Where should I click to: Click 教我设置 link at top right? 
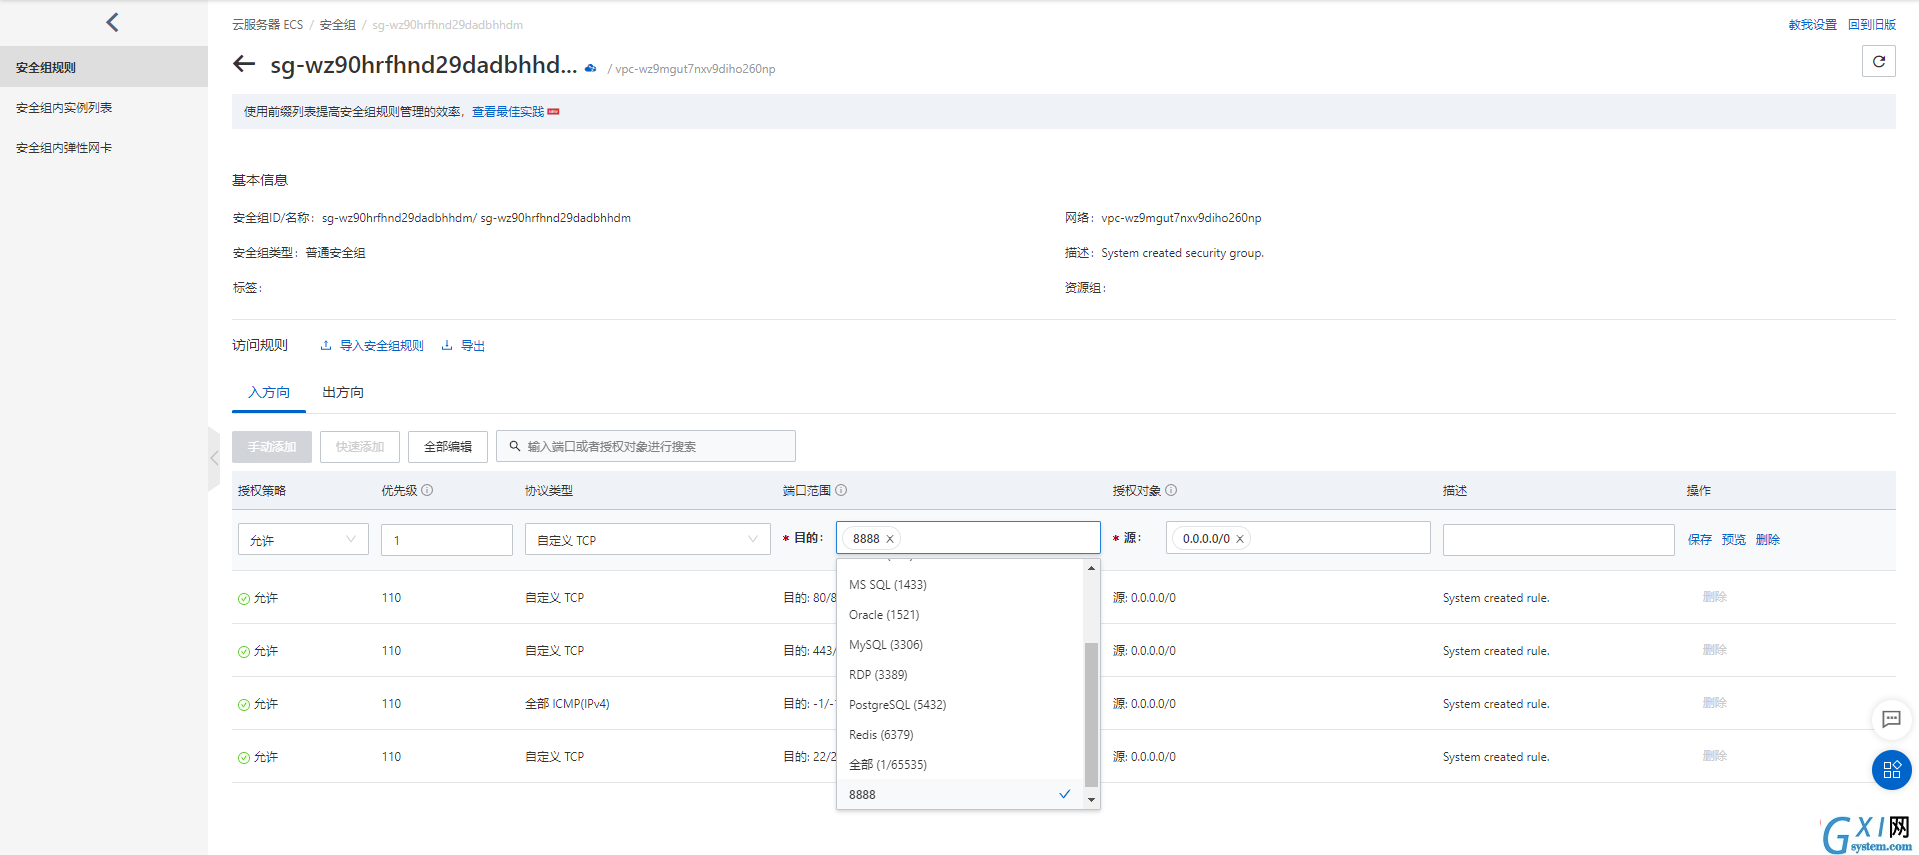tap(1813, 24)
